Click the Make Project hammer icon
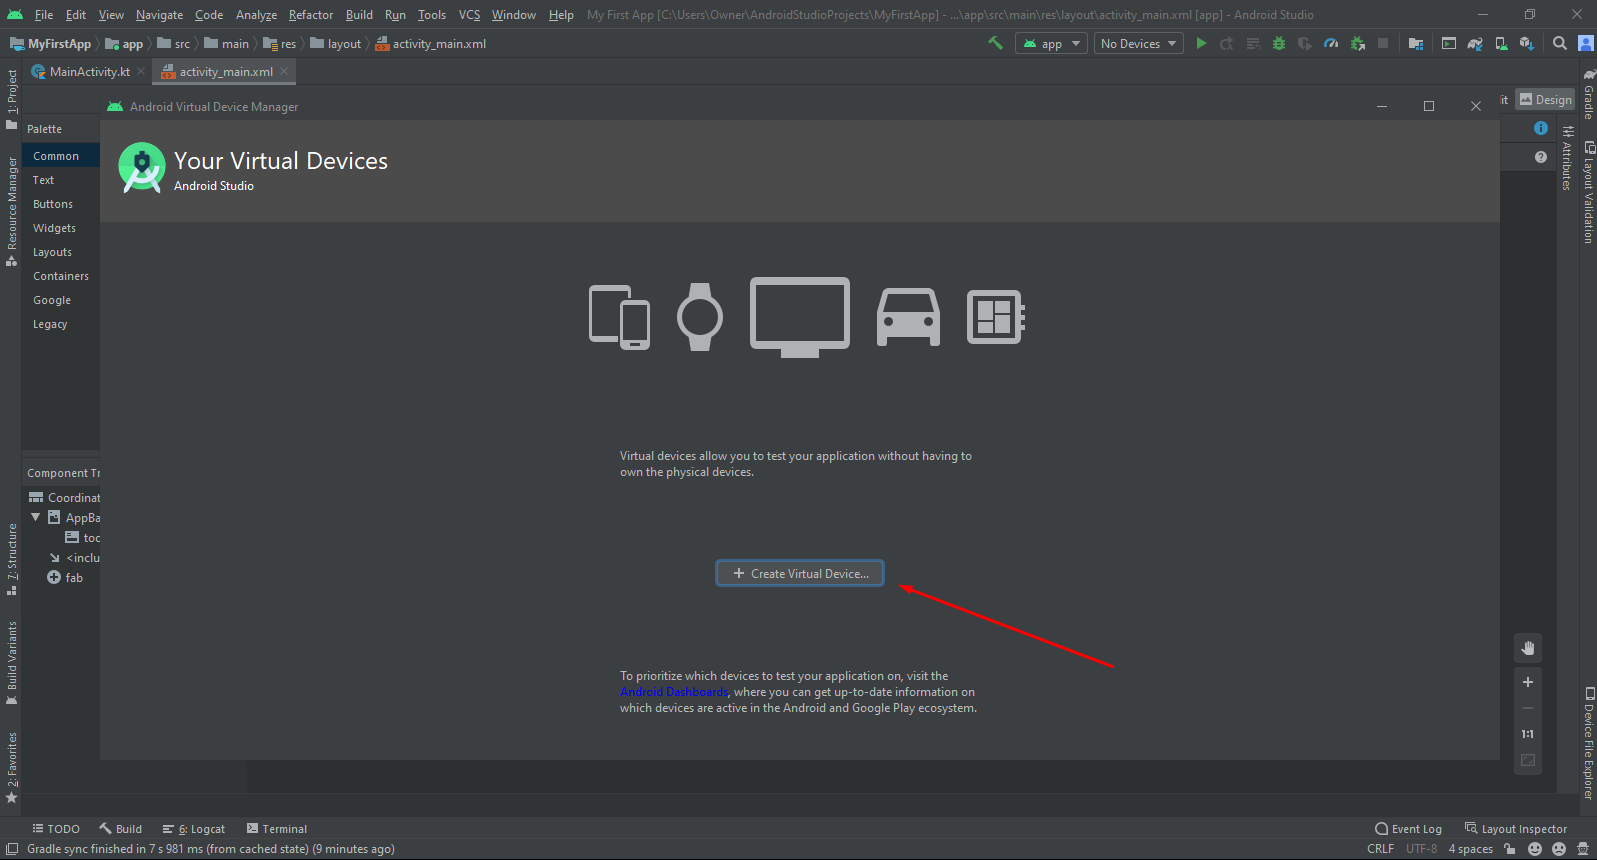 coord(995,43)
